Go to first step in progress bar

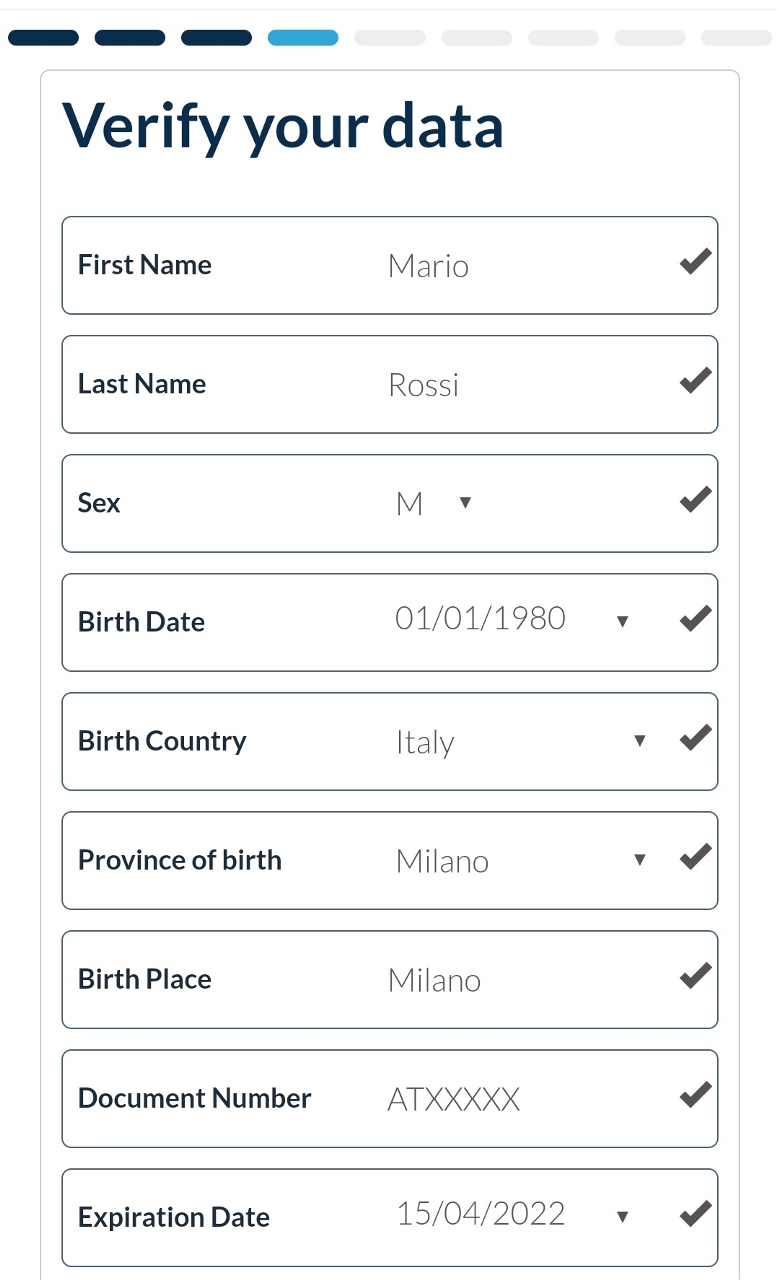point(43,38)
